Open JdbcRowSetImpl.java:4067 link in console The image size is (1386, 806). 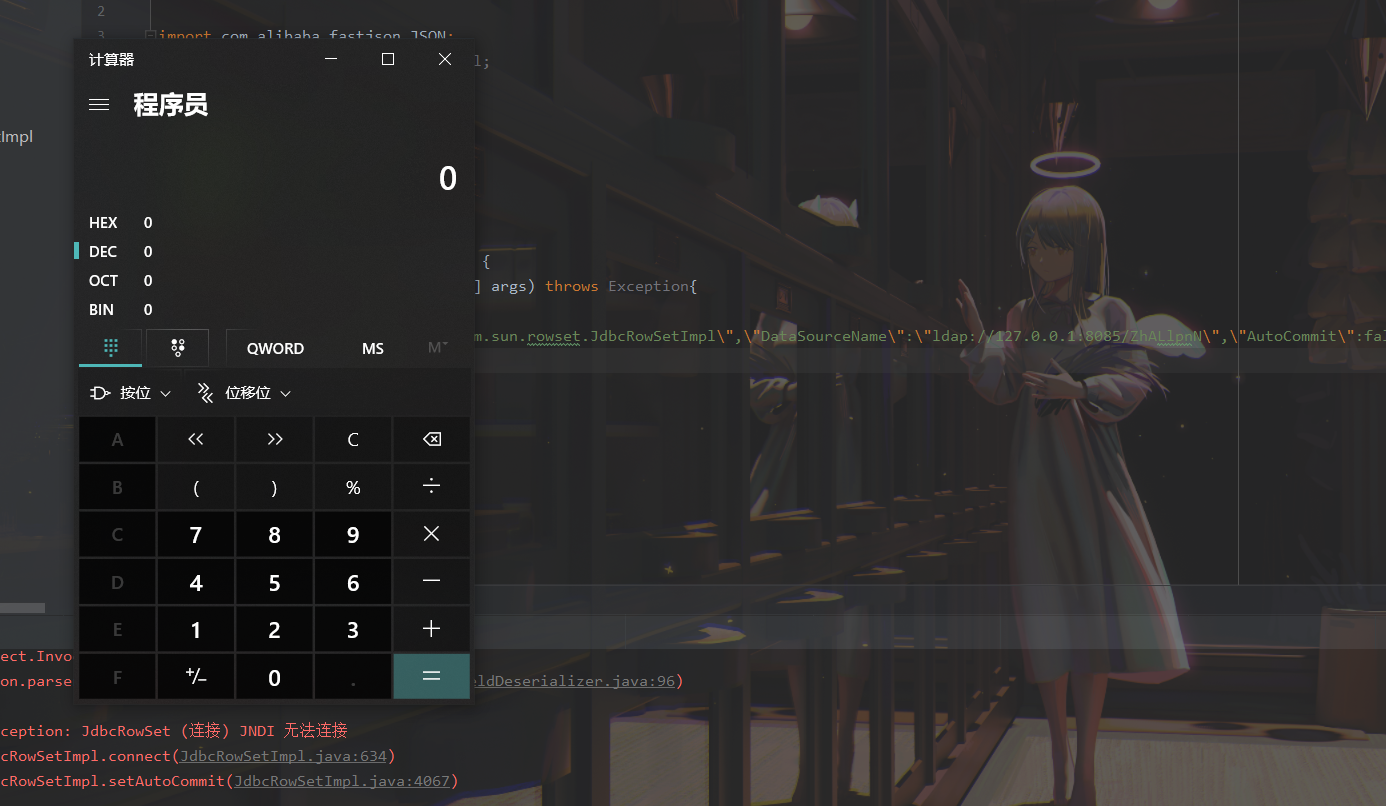(x=342, y=781)
